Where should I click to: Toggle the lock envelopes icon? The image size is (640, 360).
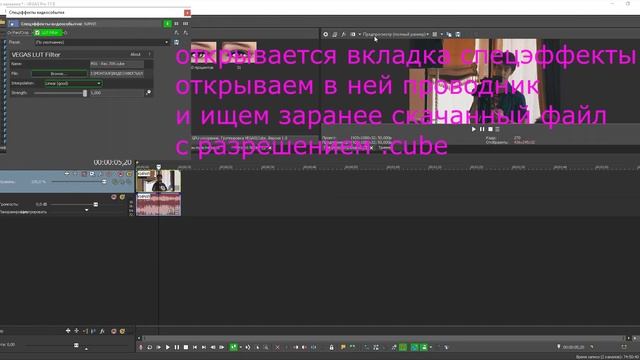pyautogui.click(x=331, y=347)
